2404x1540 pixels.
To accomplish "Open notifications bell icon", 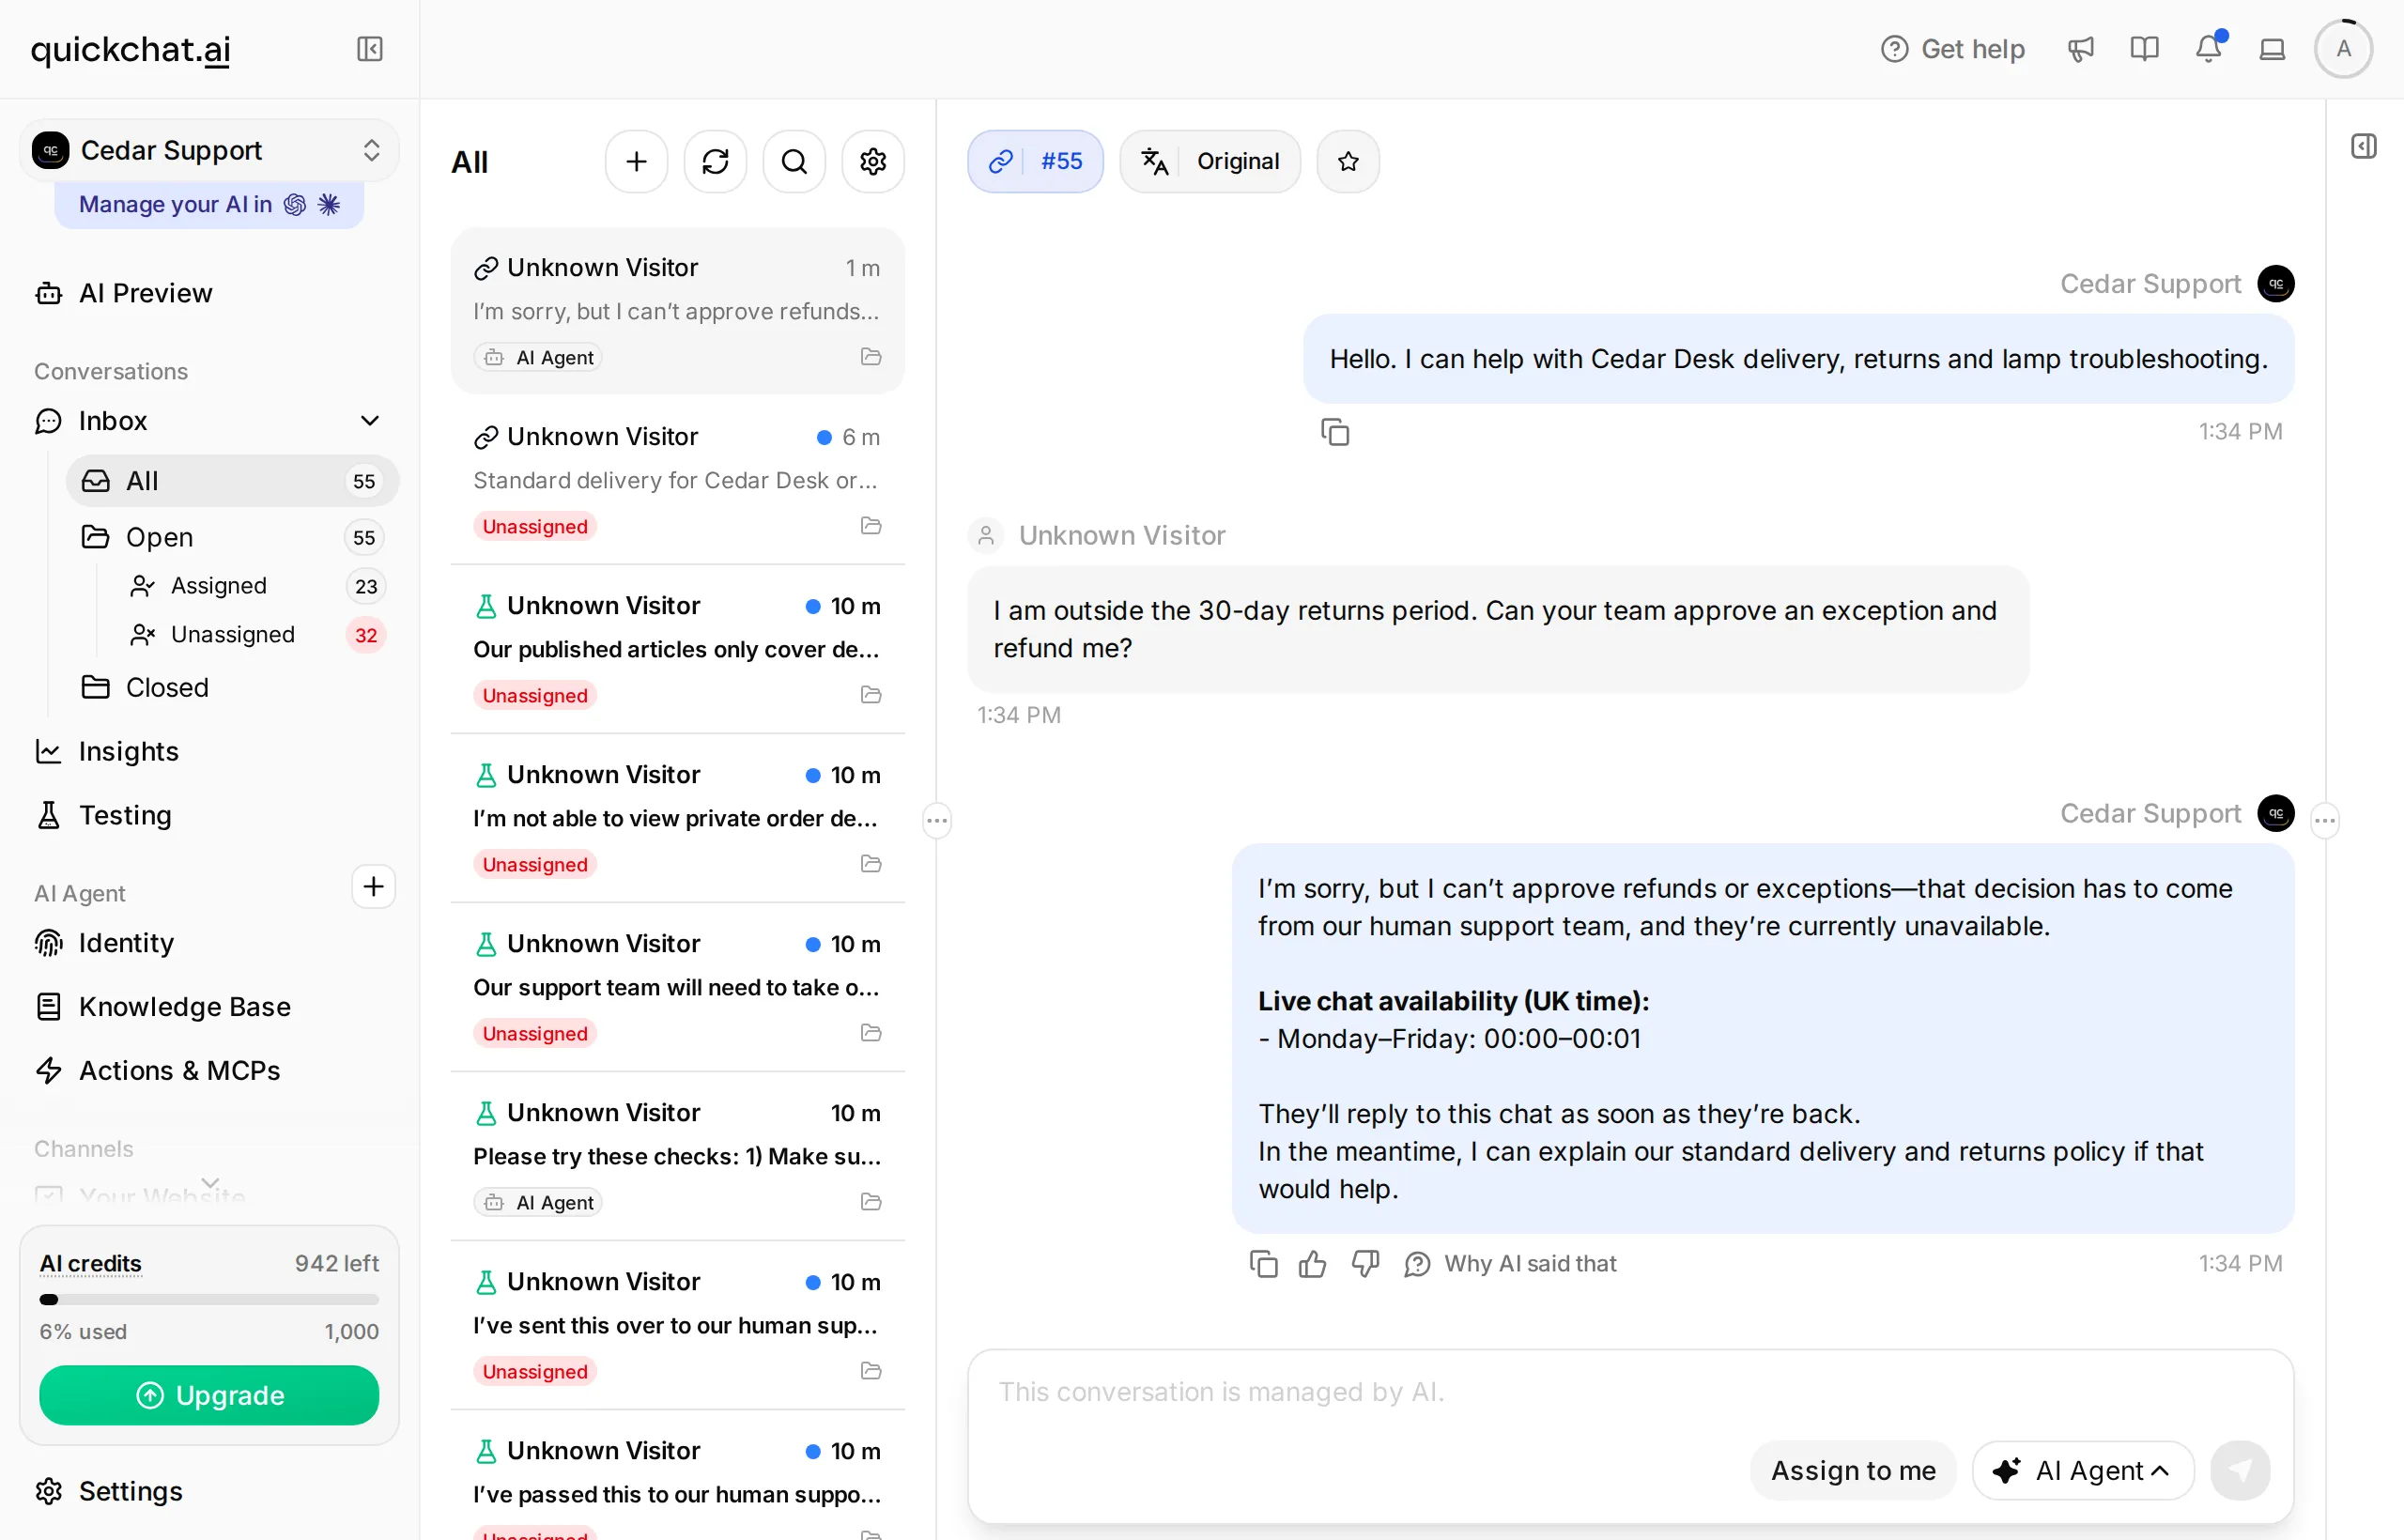I will 2208,49.
